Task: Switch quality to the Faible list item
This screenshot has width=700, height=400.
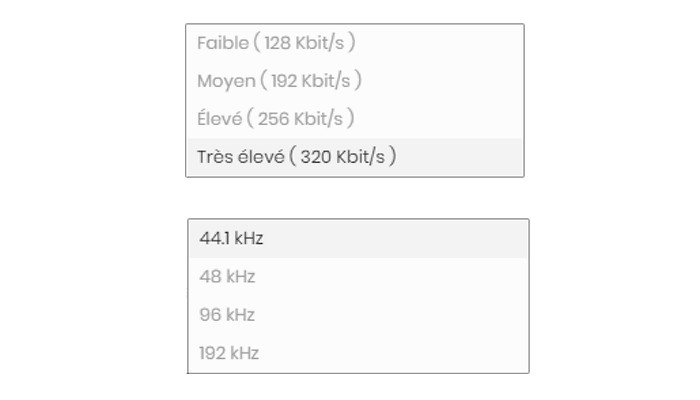Action: coord(277,43)
